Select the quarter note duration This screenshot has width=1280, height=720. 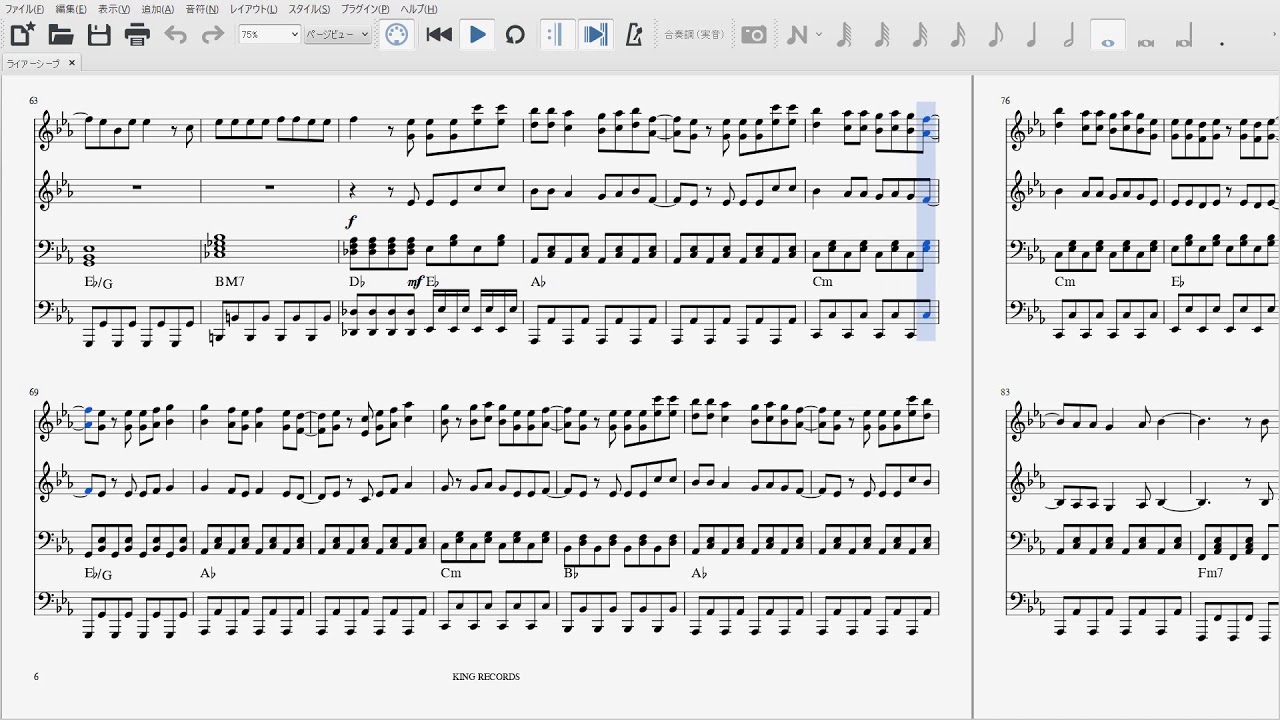pyautogui.click(x=1032, y=35)
